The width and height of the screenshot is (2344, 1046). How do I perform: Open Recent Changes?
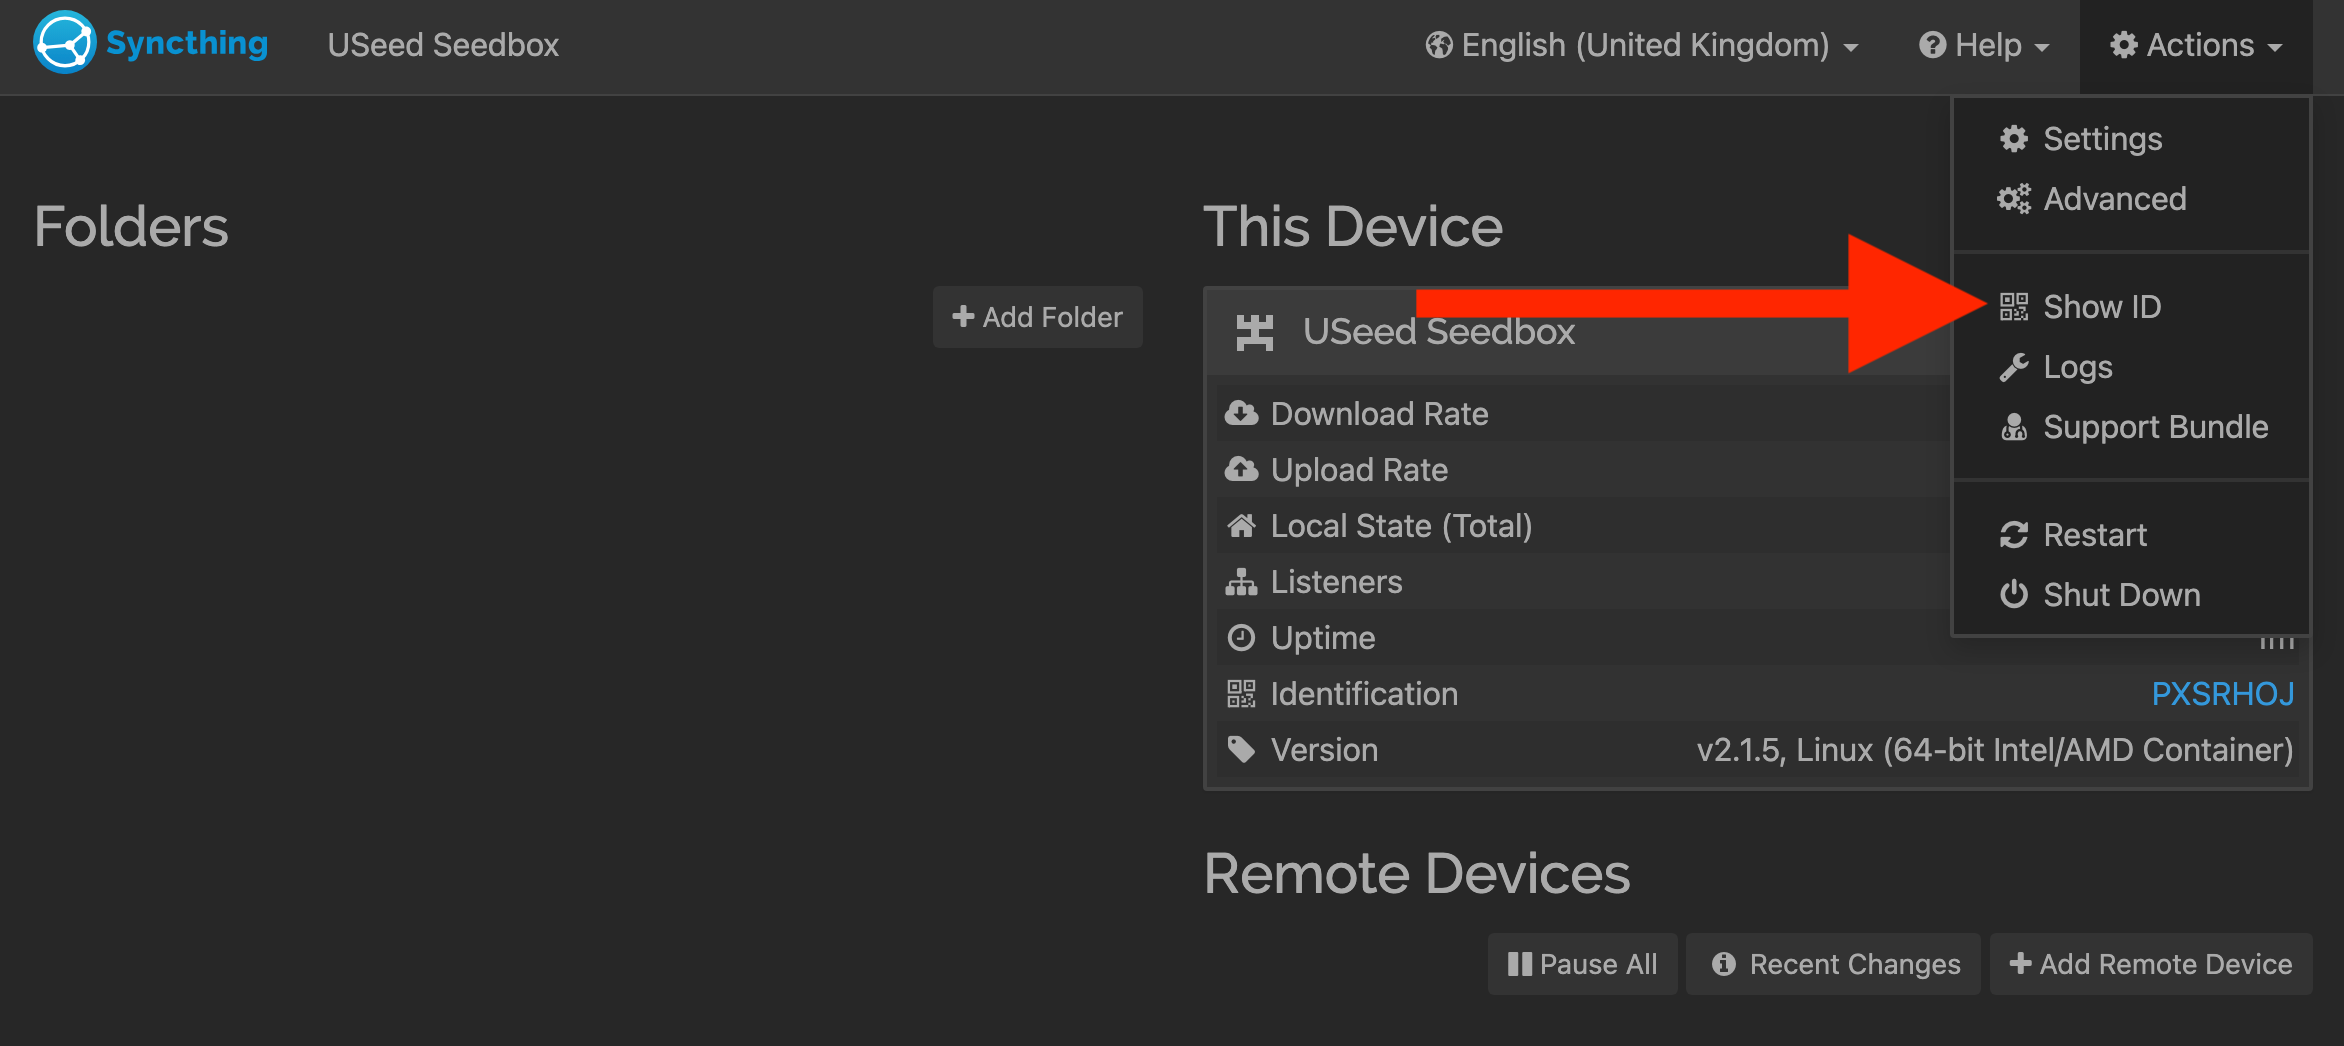(x=1834, y=964)
